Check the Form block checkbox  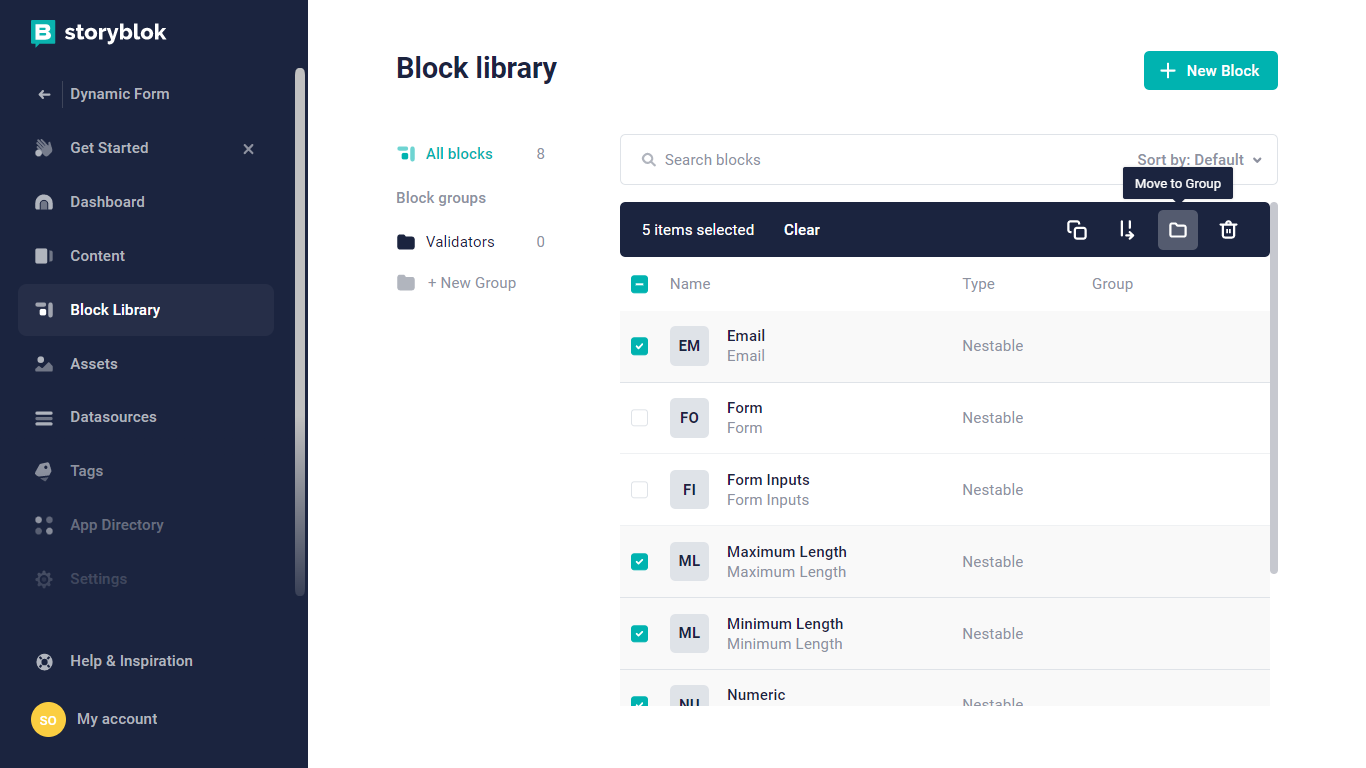tap(640, 418)
